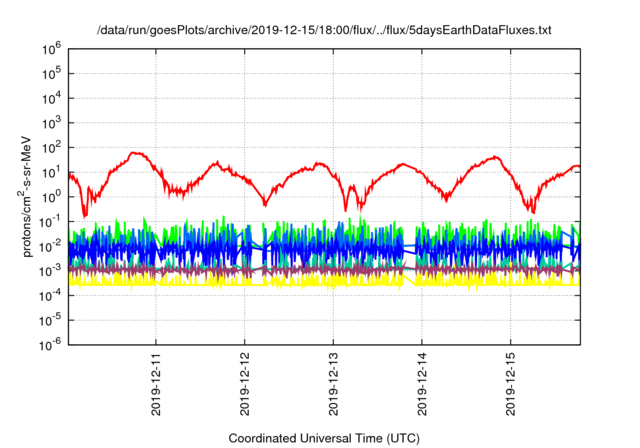Click the y-axis label 10^6
This screenshot has height=448, width=640.
[x=51, y=49]
